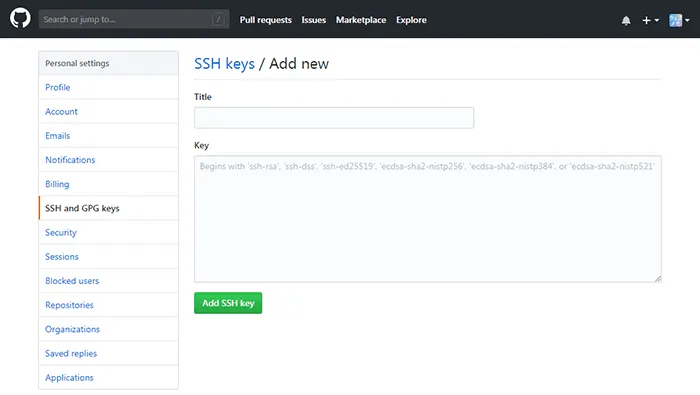The width and height of the screenshot is (700, 395).
Task: Open Security settings
Action: coord(108,233)
